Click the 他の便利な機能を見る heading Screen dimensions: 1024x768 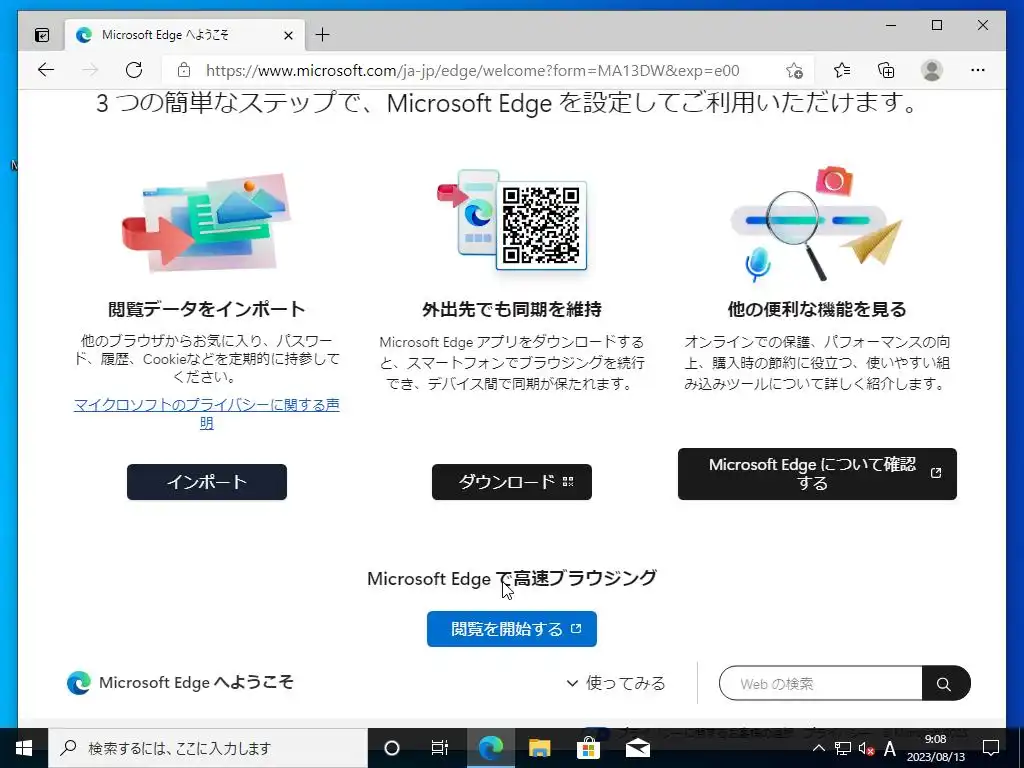click(x=817, y=309)
